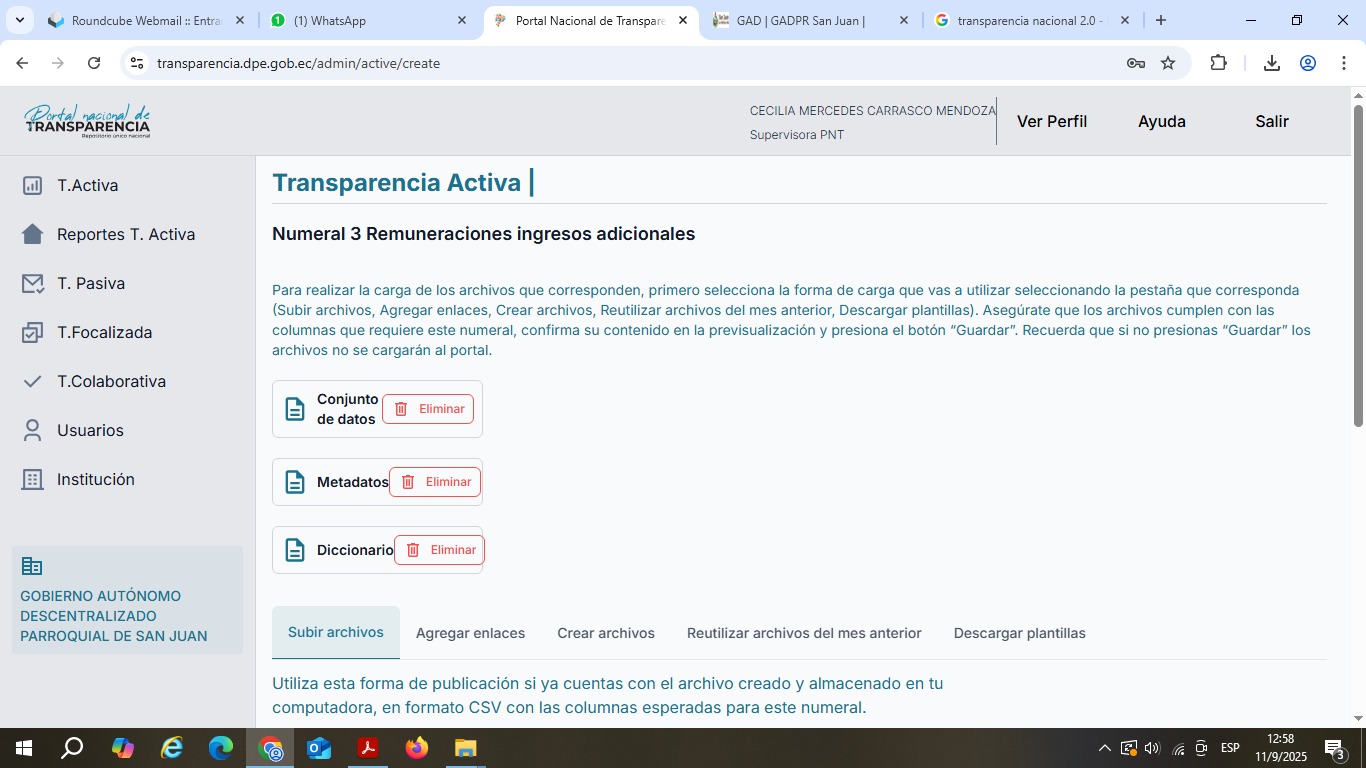The image size is (1366, 768).
Task: Click the Portal Nacional de Transparencia logo
Action: [87, 121]
